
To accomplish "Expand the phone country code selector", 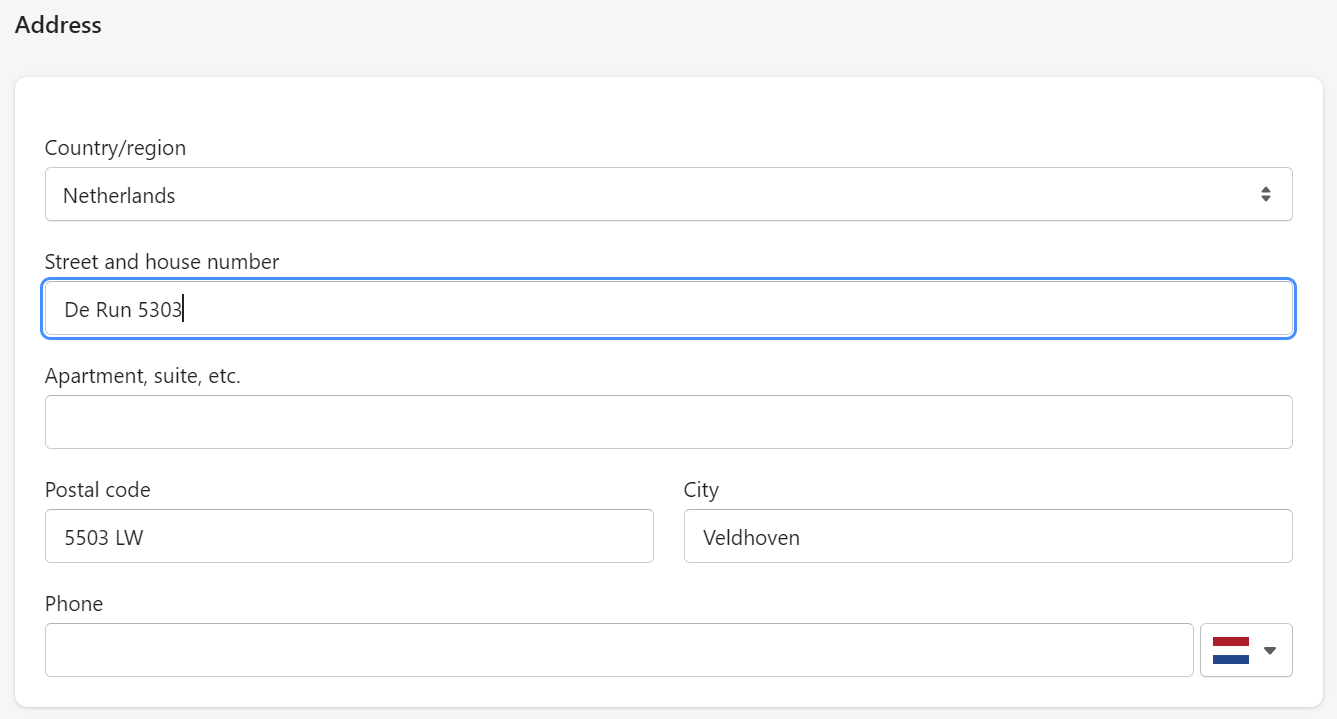I will (x=1246, y=649).
